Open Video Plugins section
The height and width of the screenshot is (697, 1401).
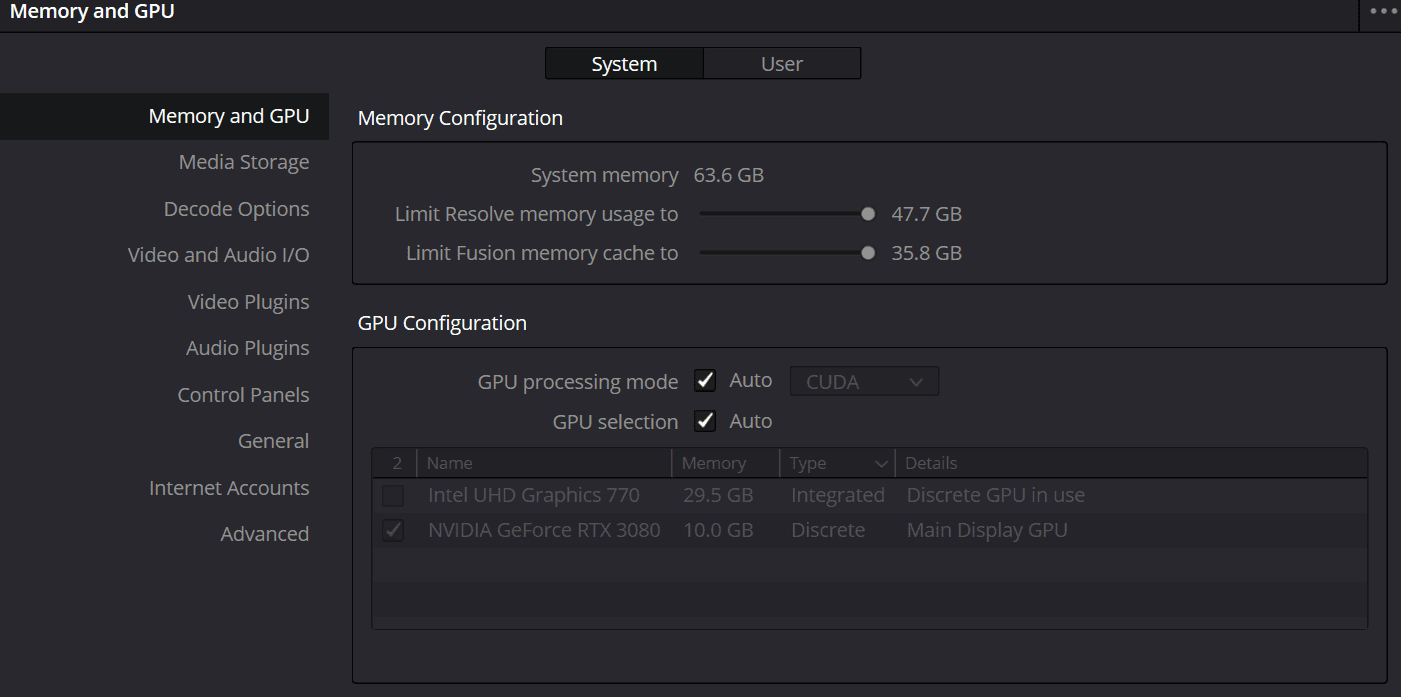249,302
